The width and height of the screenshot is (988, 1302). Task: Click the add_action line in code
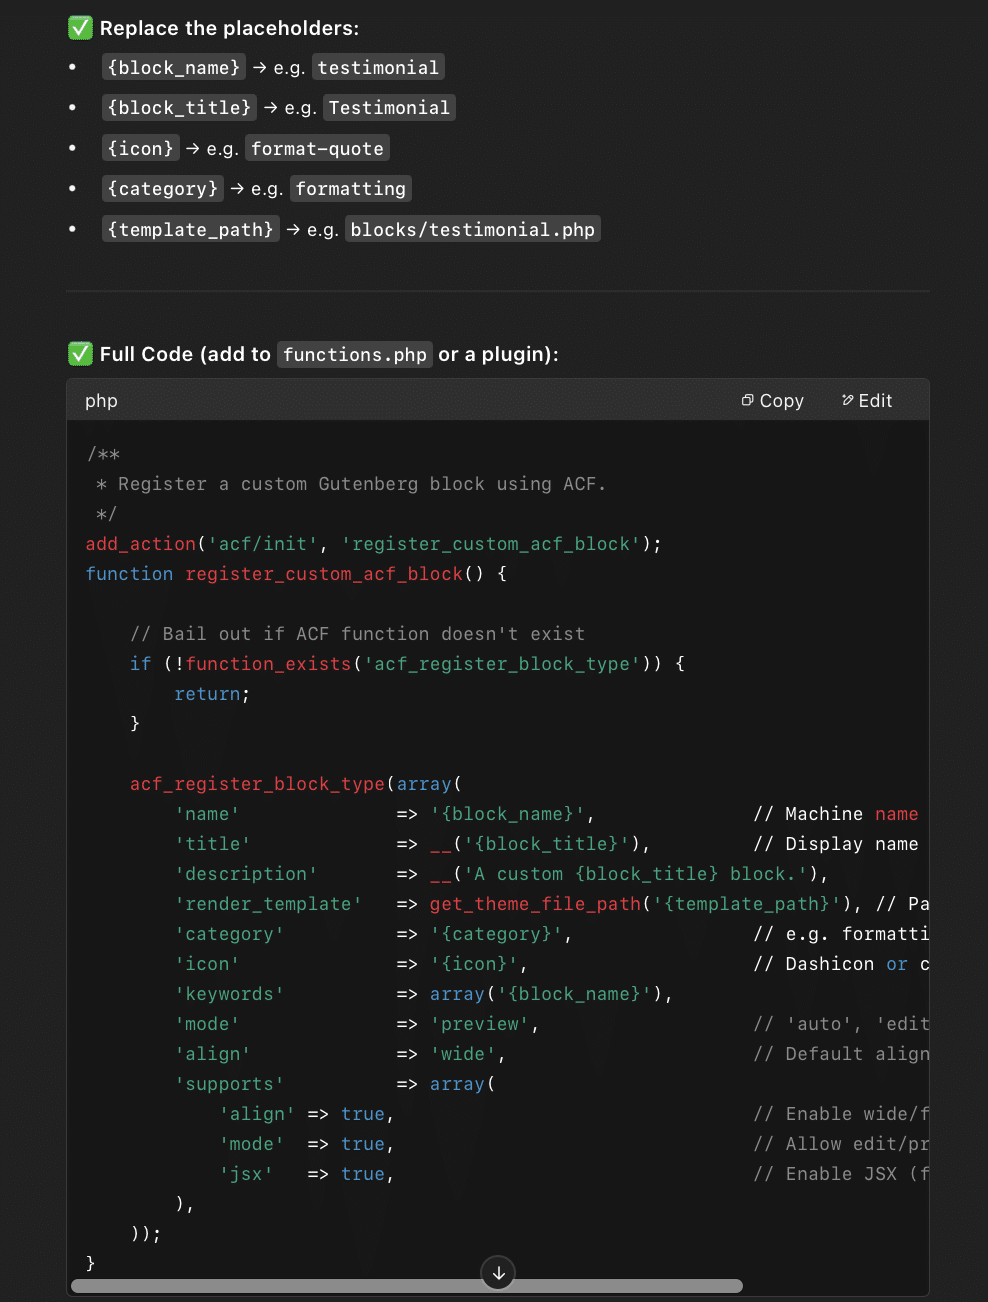click(374, 544)
